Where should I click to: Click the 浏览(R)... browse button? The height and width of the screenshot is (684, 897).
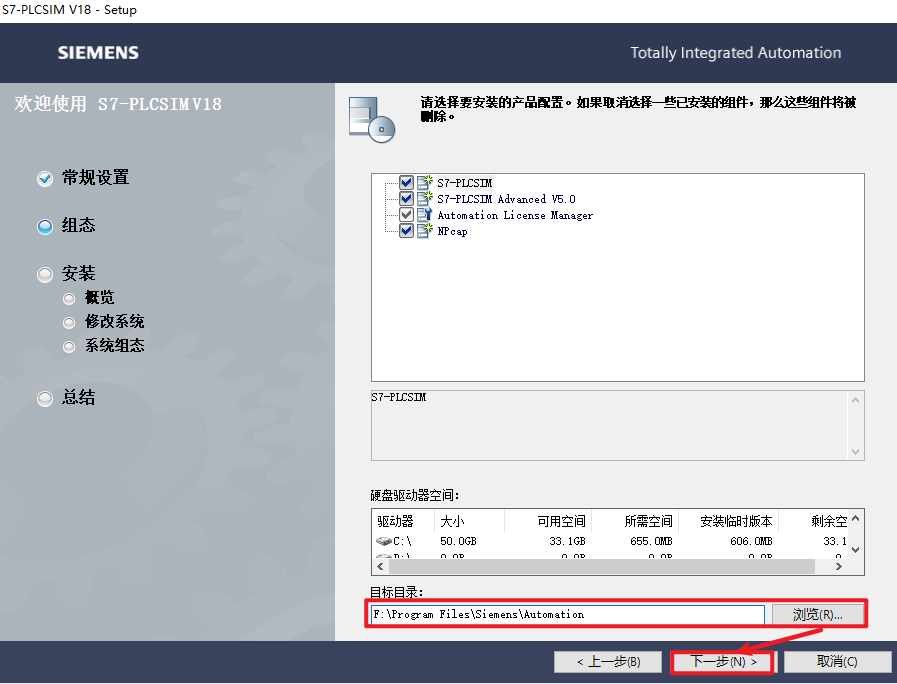pos(817,615)
